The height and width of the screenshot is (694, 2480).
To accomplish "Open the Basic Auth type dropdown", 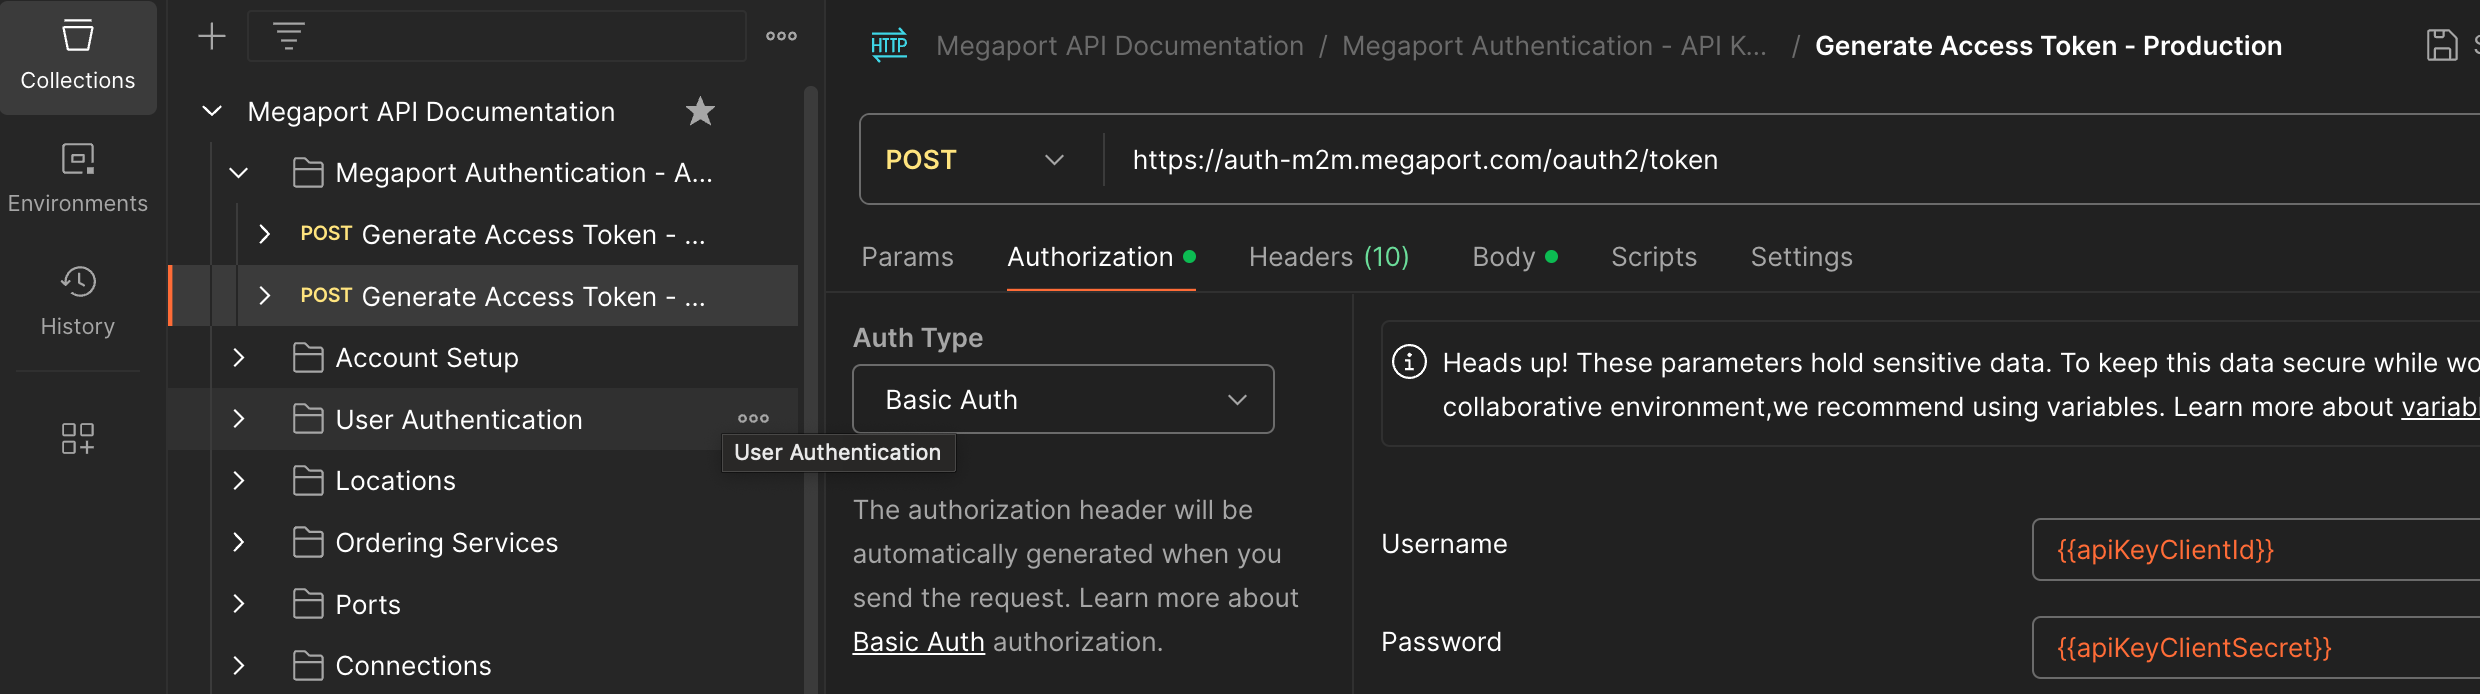I will (1063, 399).
